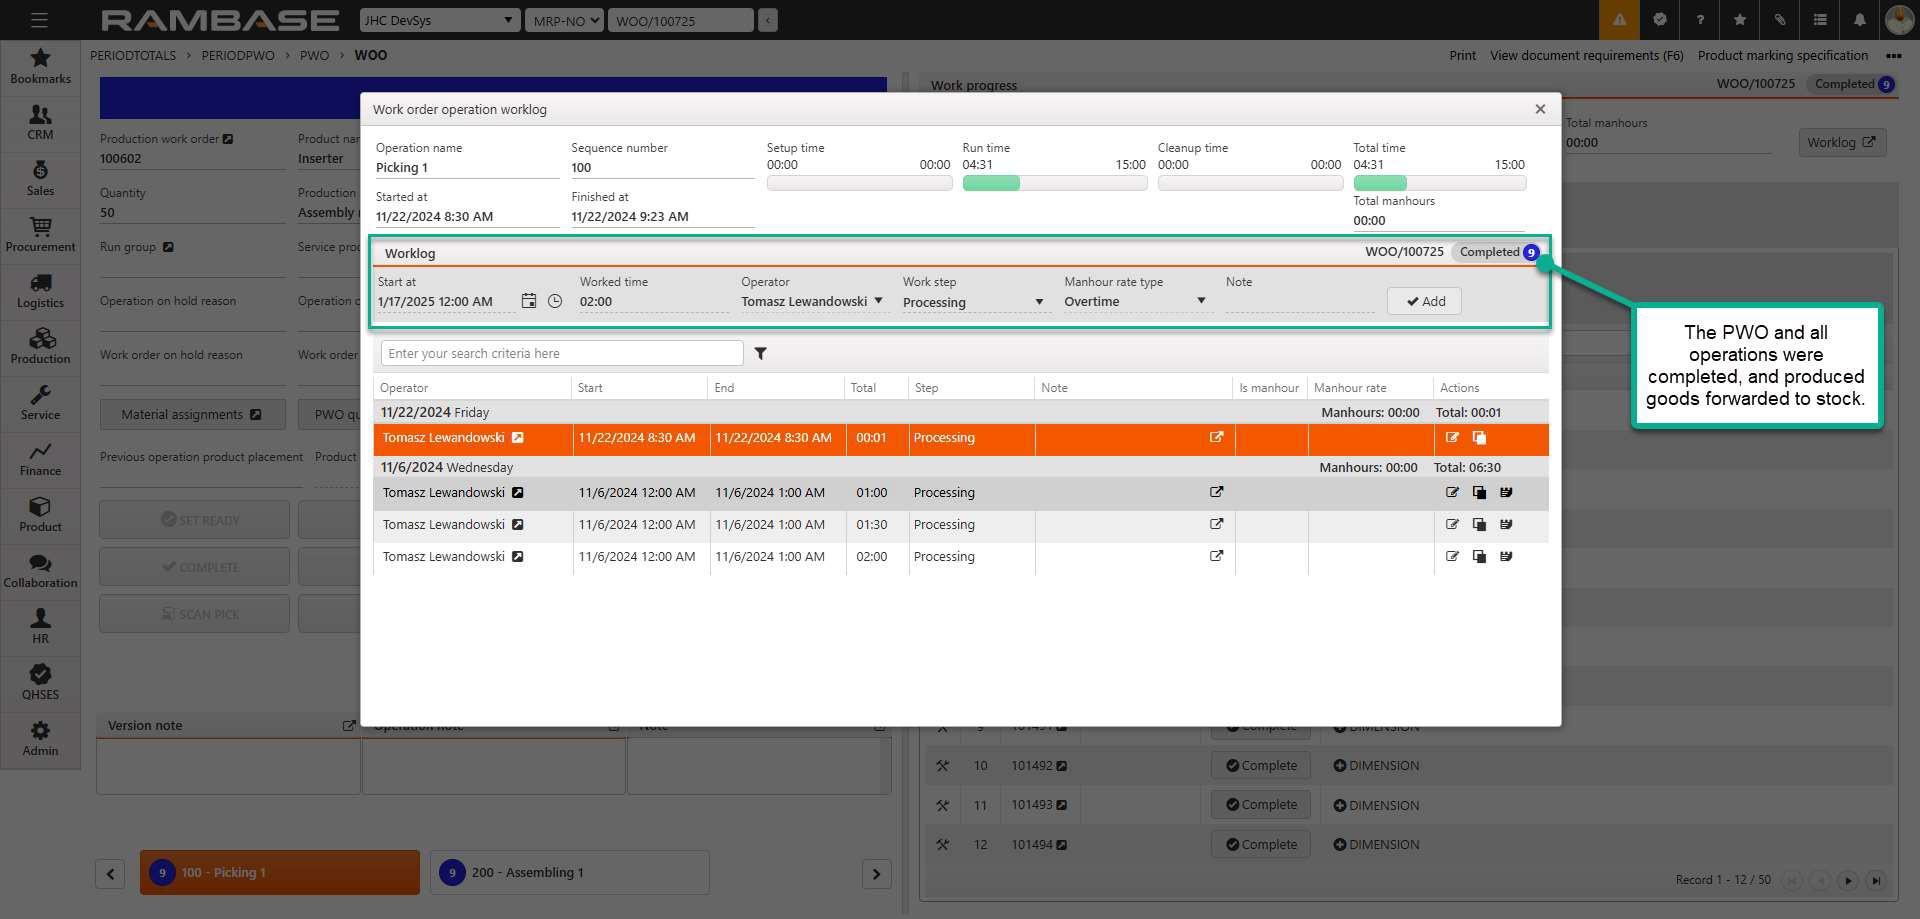Click the clock icon next to Start at

pos(555,301)
